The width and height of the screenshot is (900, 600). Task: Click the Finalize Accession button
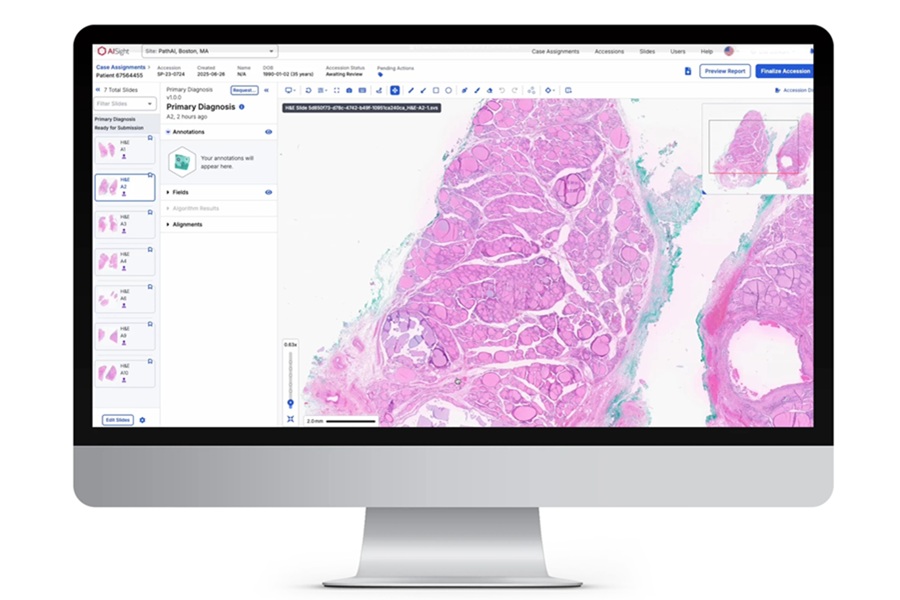784,71
